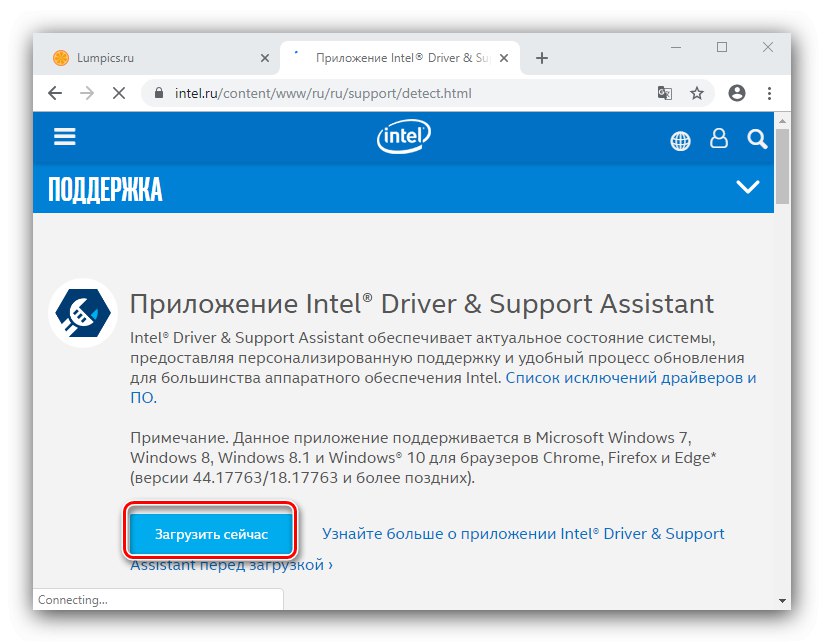Go back to the previous page
The image size is (824, 643).
coord(55,93)
